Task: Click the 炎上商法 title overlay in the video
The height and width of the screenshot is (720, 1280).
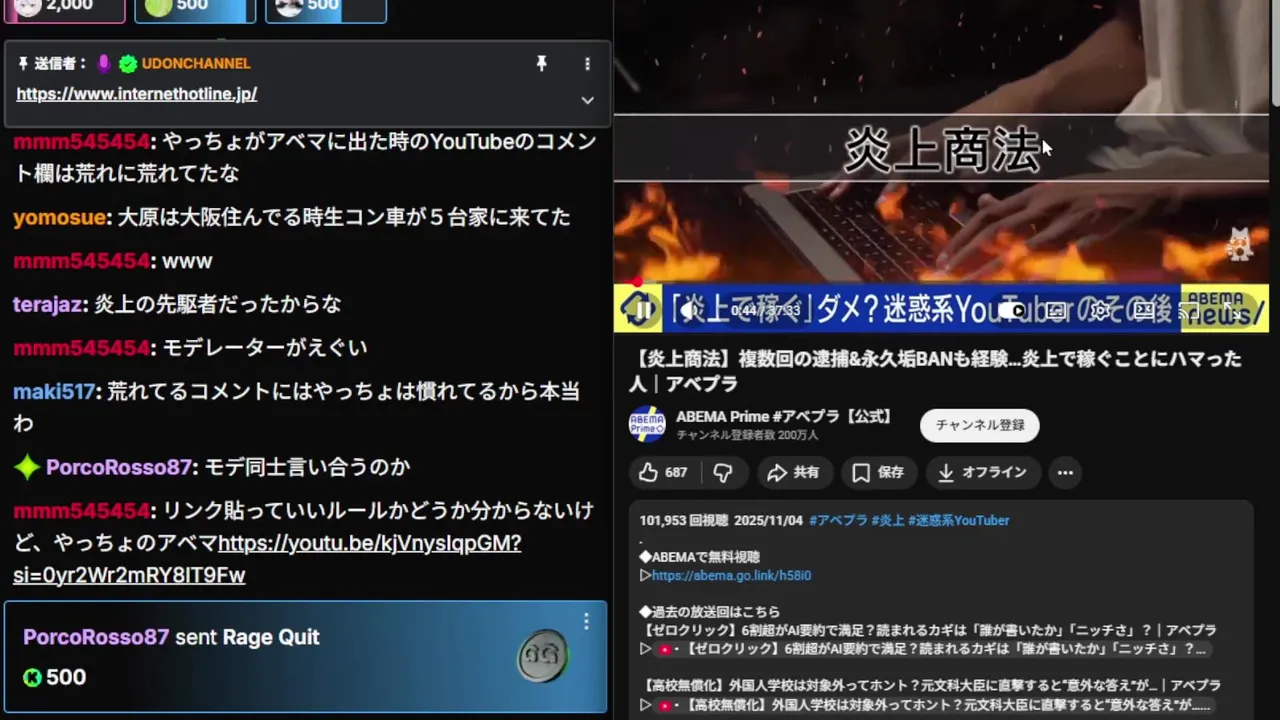Action: (x=942, y=150)
